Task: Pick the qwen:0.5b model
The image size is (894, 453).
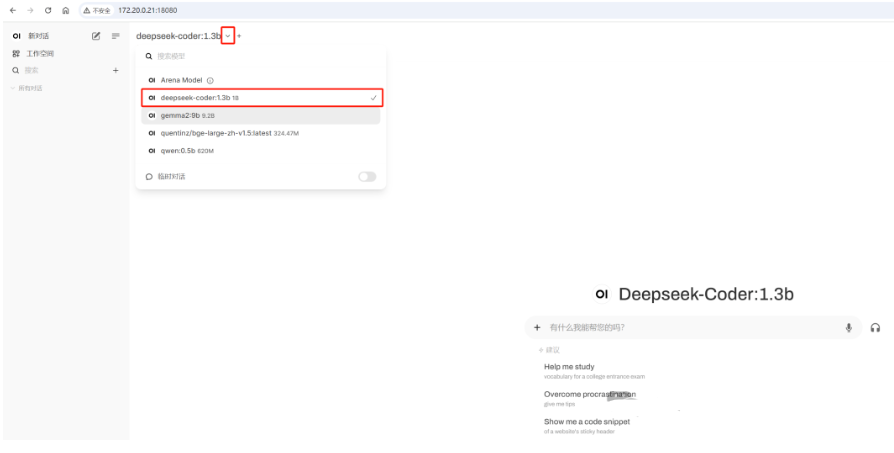Action: (261, 151)
